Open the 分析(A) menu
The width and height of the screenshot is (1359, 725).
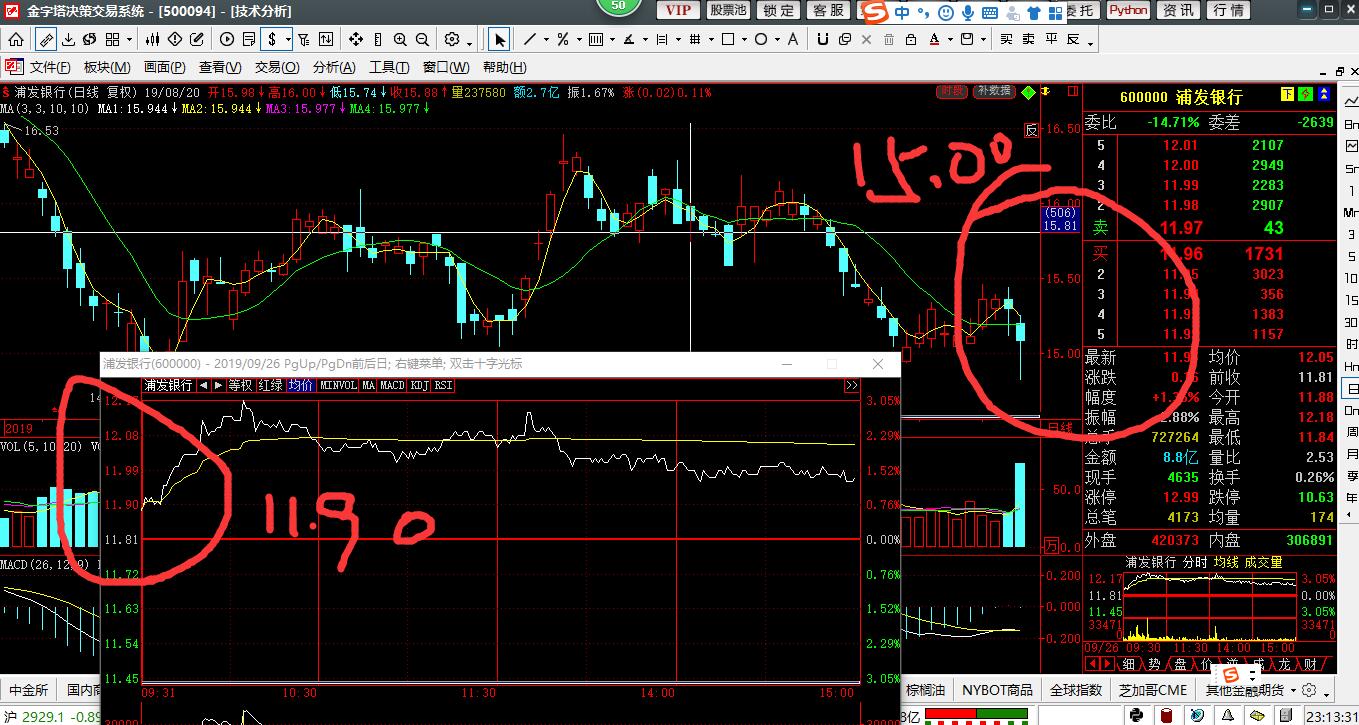[x=334, y=67]
